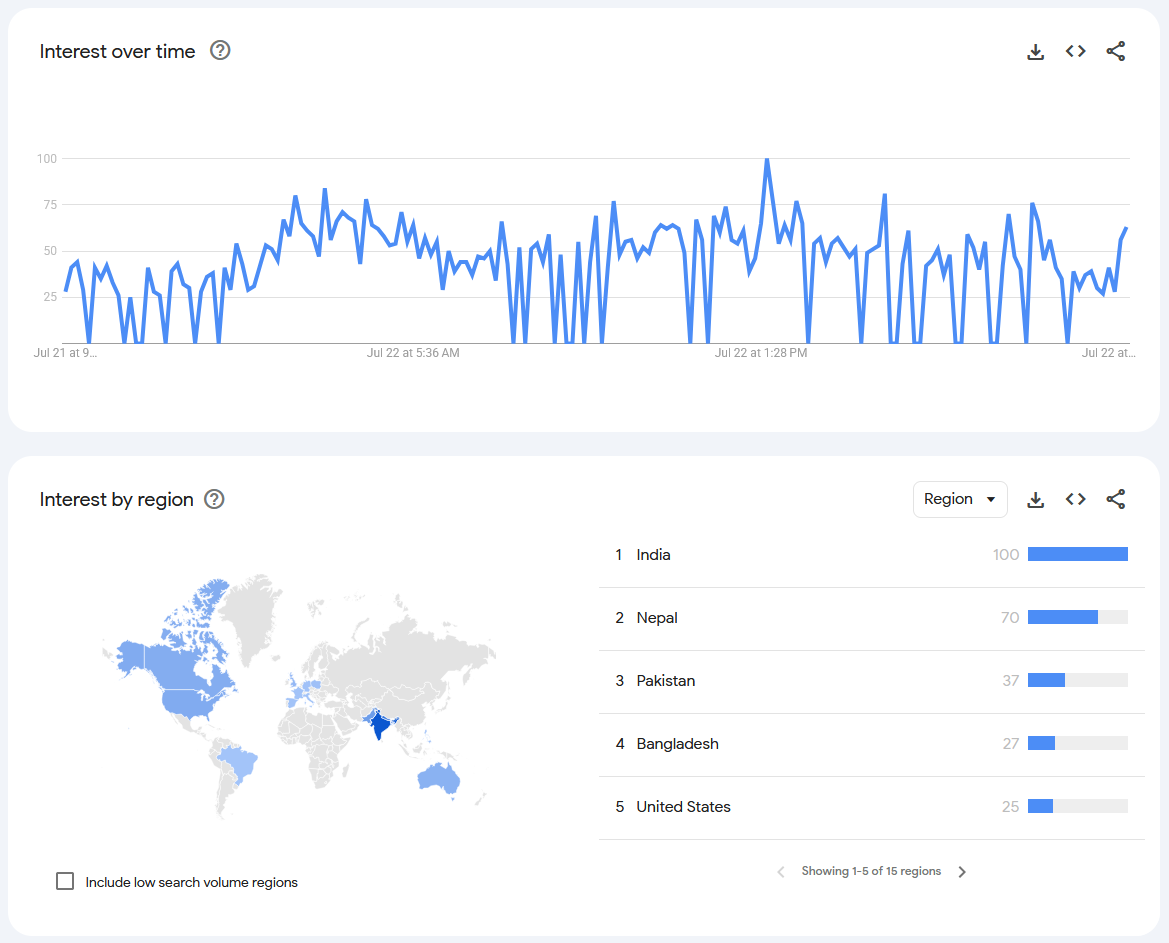Click Pakistan's interest bar showing 37
Viewport: 1169px width, 943px height.
click(x=1077, y=680)
